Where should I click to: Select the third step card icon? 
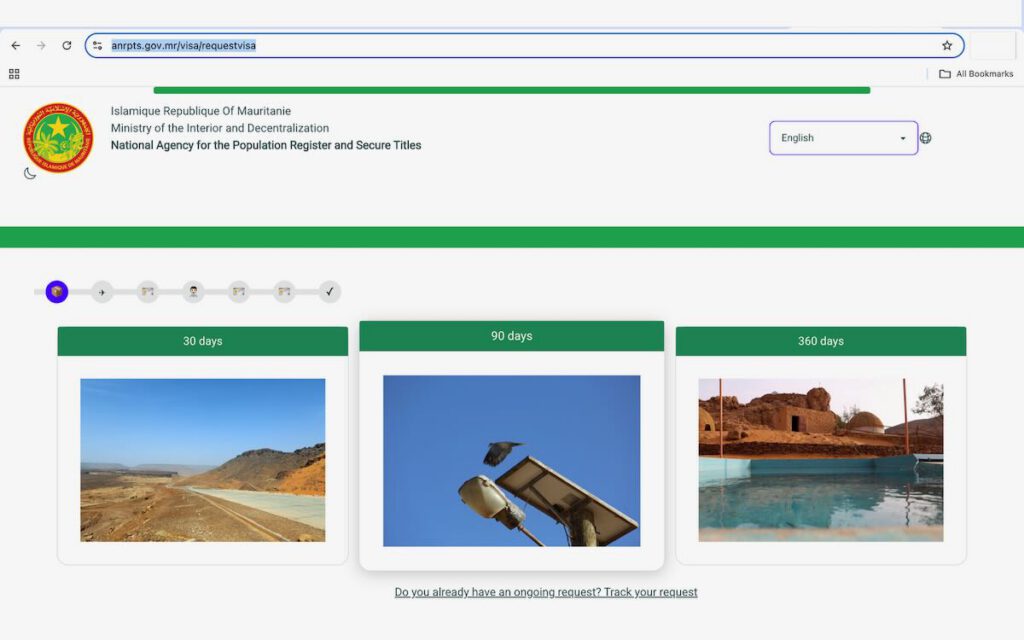pyautogui.click(x=148, y=292)
